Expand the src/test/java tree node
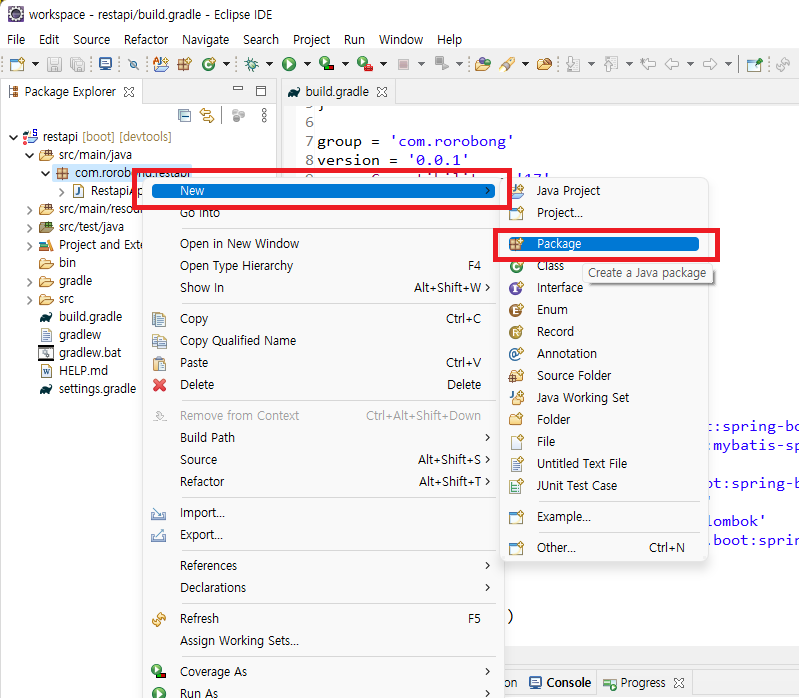Viewport: 799px width, 698px height. click(x=30, y=227)
